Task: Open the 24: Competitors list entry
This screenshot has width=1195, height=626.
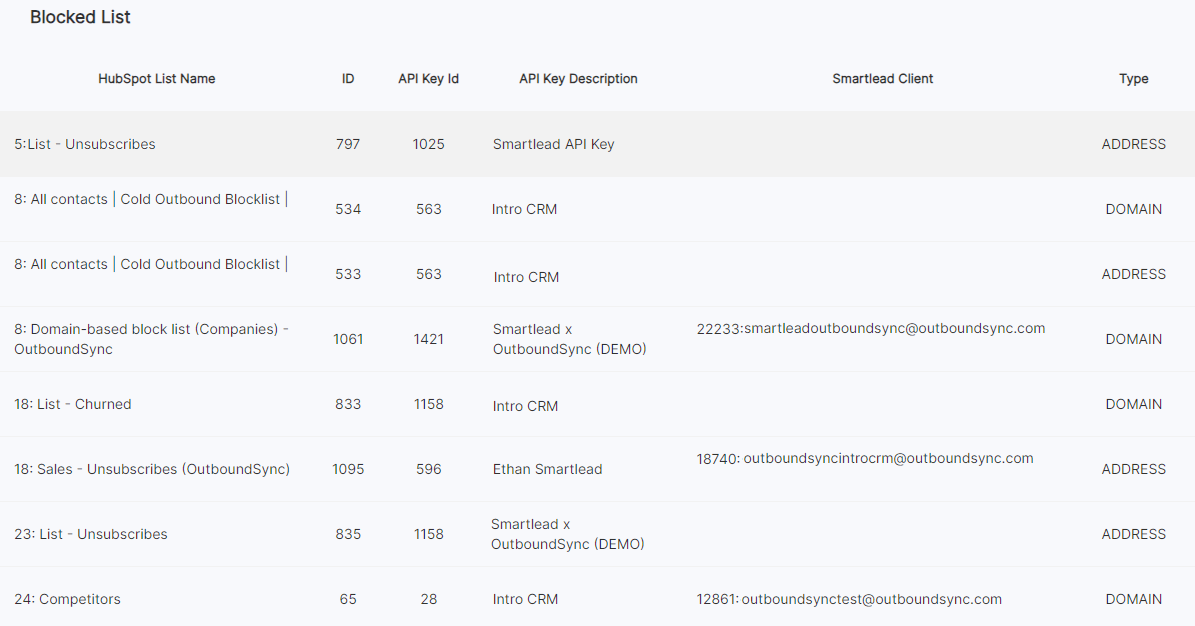Action: pos(67,599)
